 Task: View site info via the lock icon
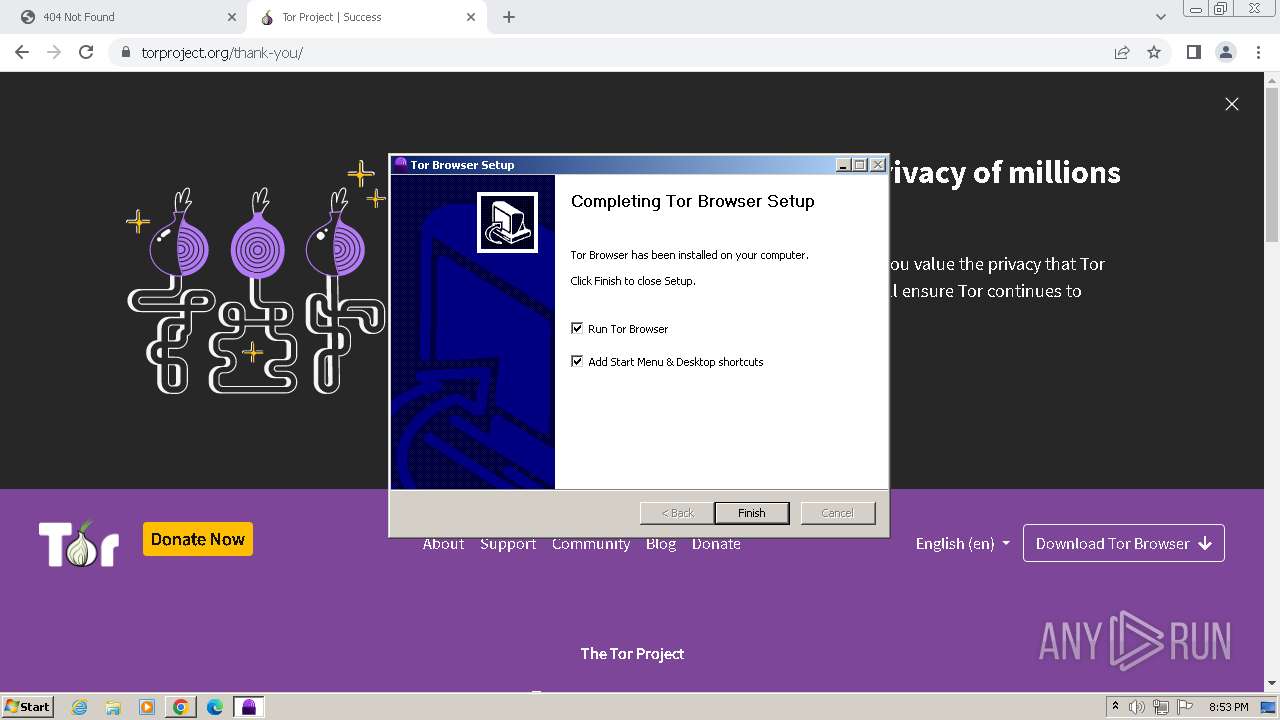125,52
